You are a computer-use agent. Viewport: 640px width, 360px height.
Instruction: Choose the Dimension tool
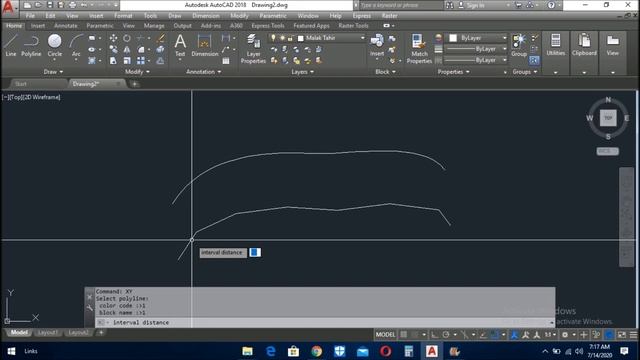204,45
